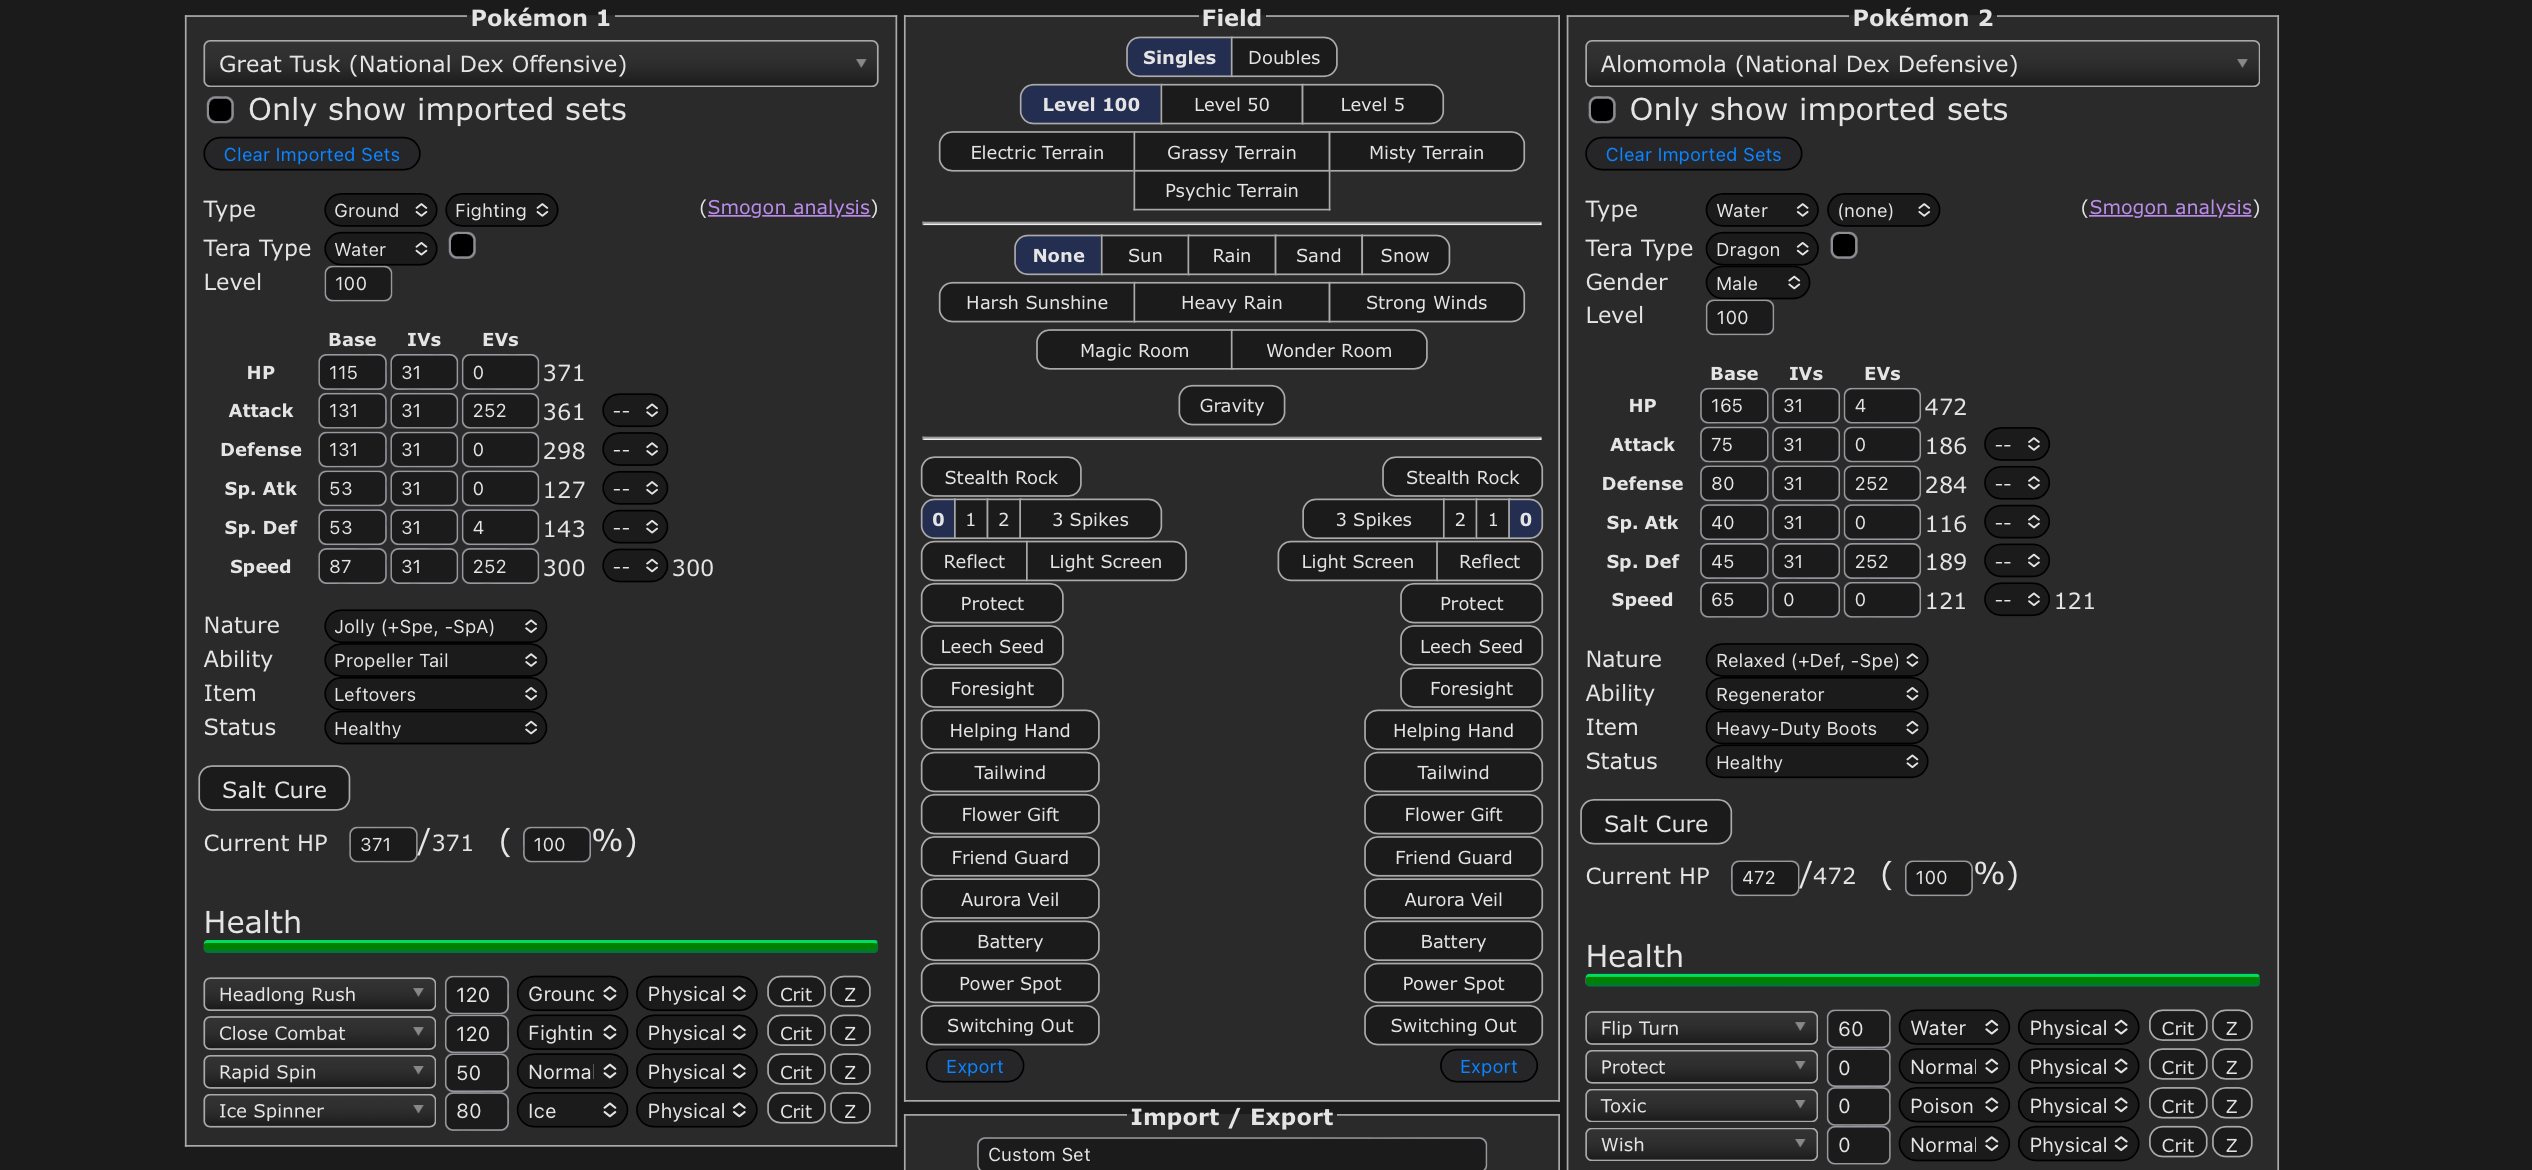Screen dimensions: 2532x1170
Task: Enable Psychic Terrain
Action: coord(1232,190)
